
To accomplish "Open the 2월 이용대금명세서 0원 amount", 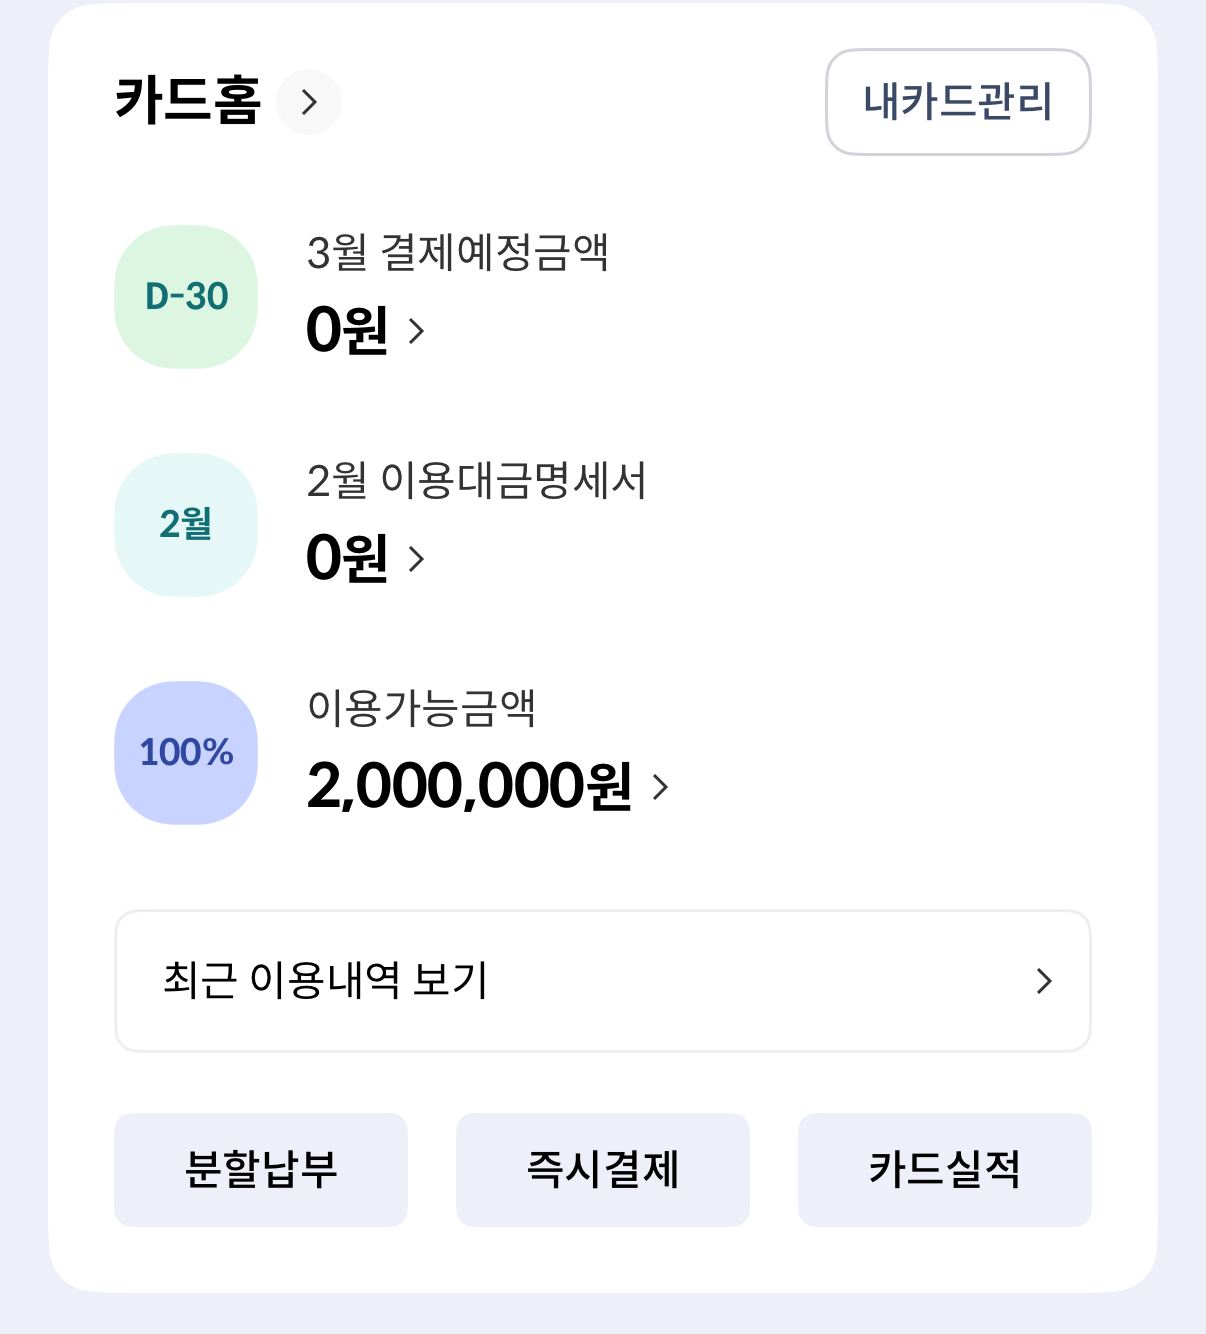I will pyautogui.click(x=346, y=558).
